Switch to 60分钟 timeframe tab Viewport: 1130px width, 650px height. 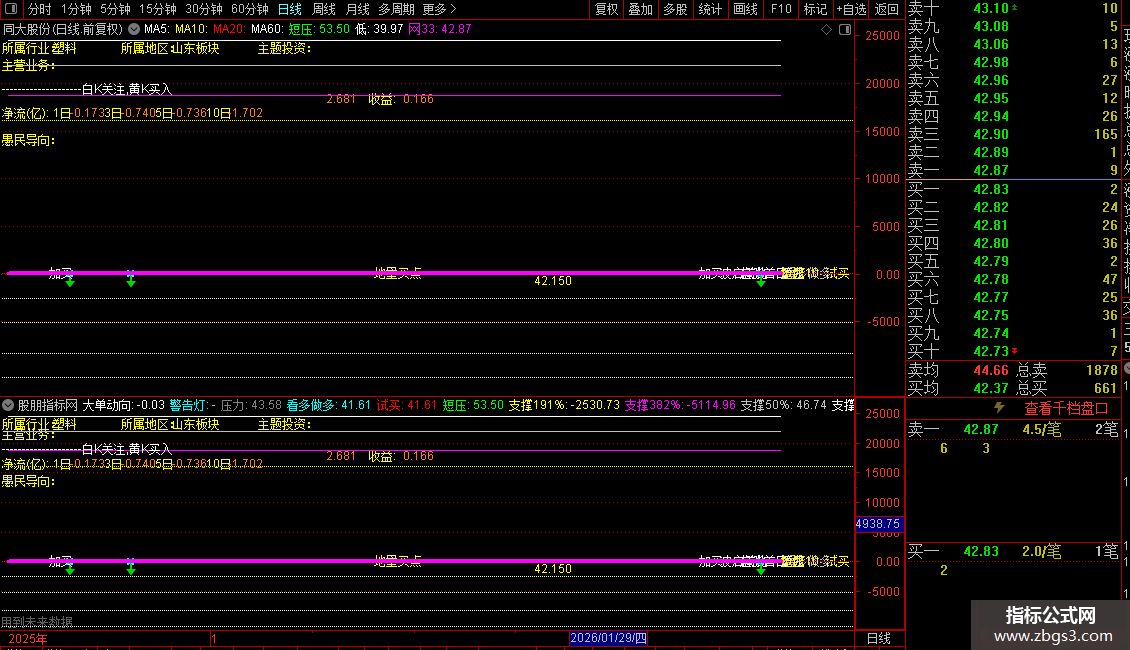[250, 9]
